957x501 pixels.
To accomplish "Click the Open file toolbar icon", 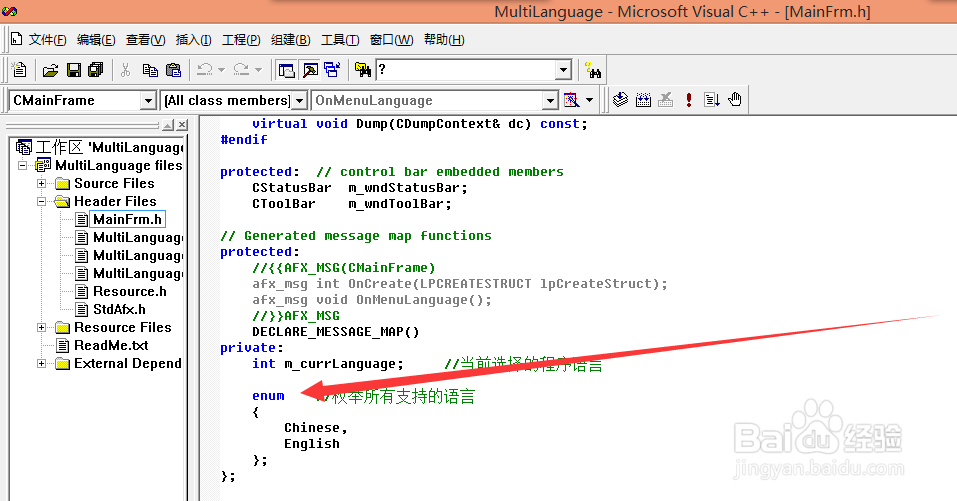I will (50, 70).
